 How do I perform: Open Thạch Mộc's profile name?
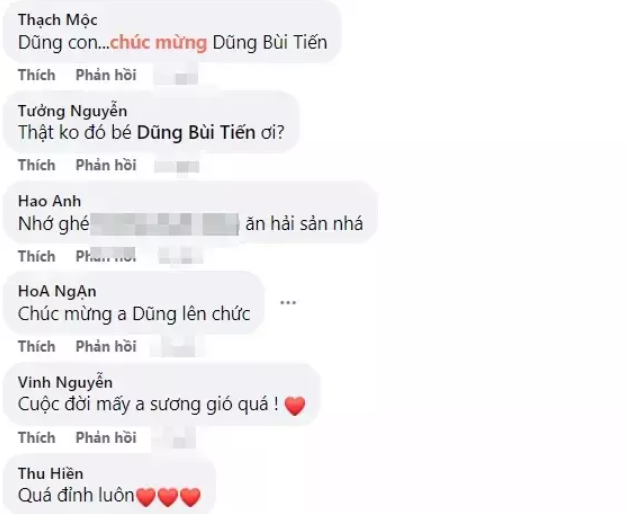click(x=58, y=20)
